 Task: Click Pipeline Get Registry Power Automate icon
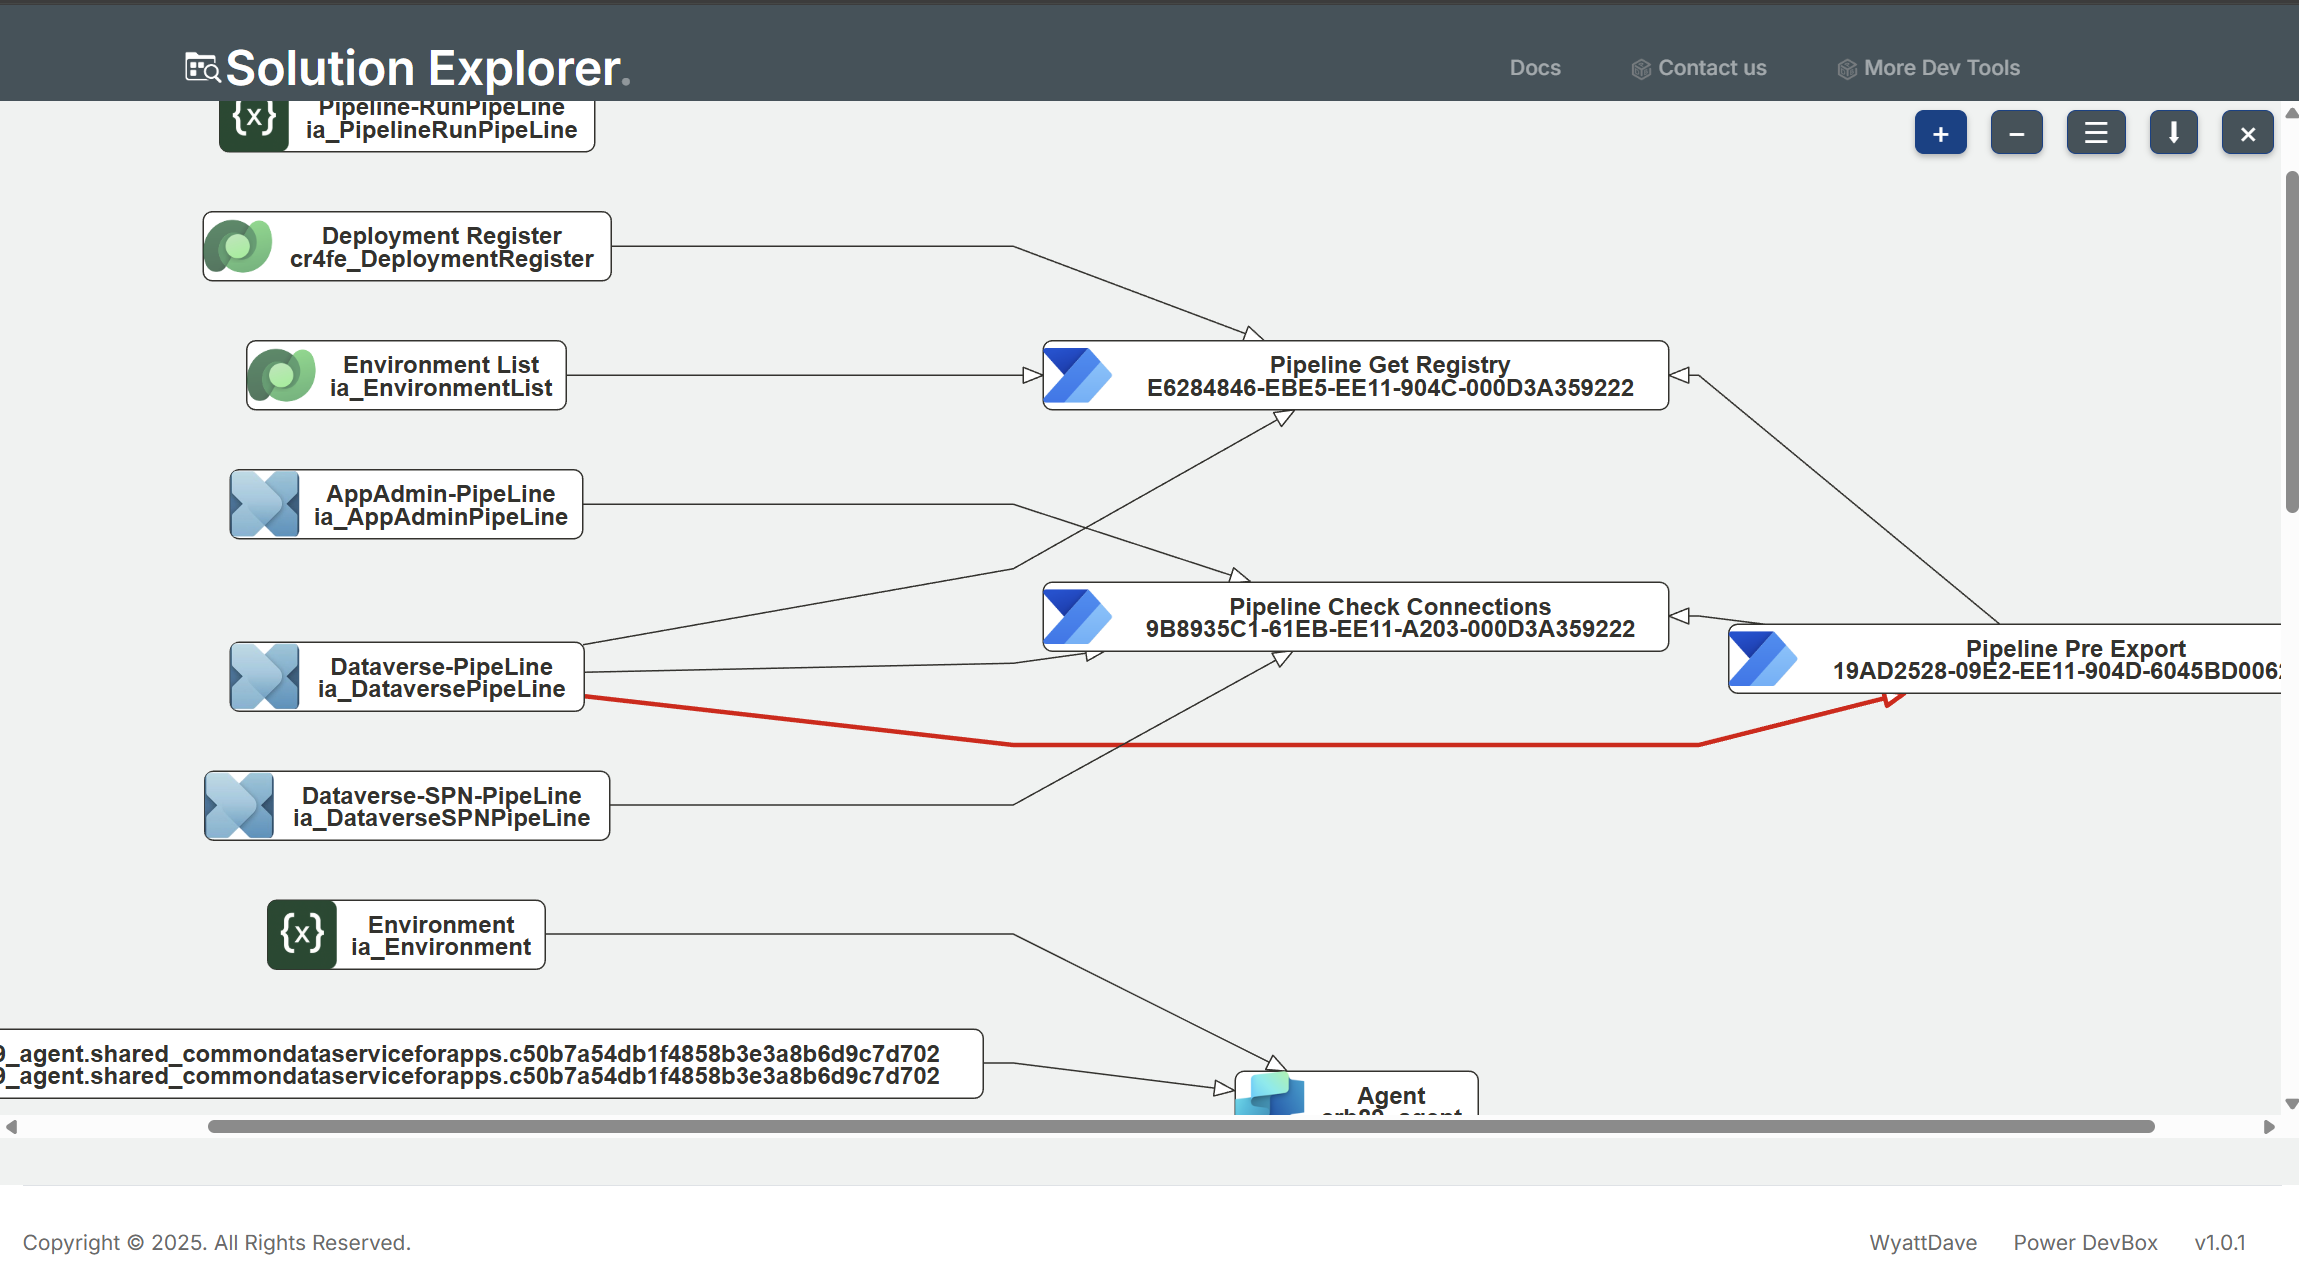click(1077, 375)
